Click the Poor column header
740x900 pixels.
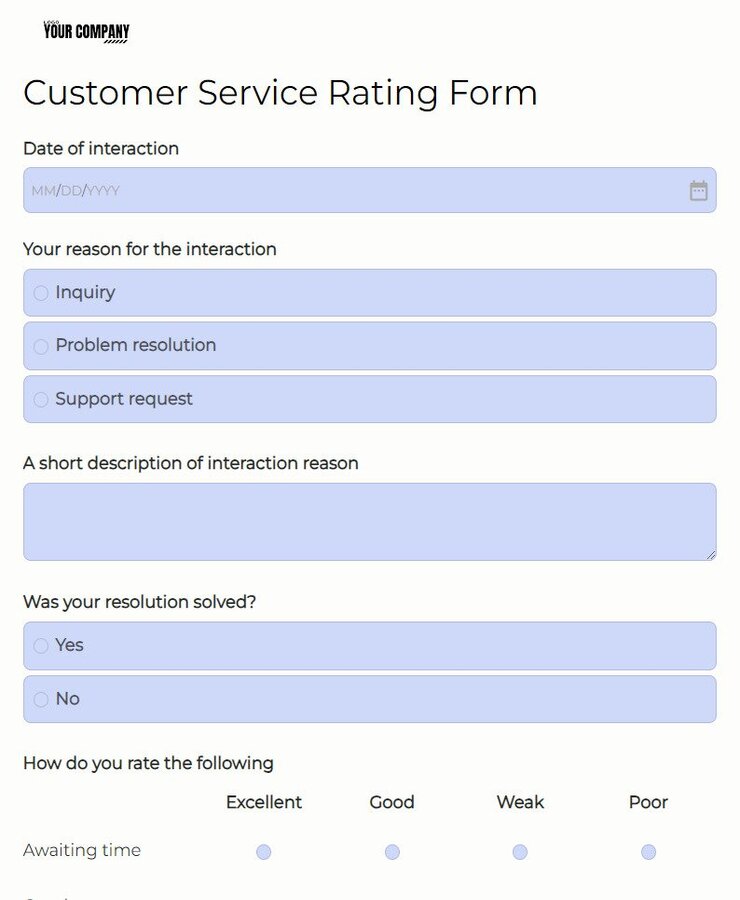tap(647, 802)
